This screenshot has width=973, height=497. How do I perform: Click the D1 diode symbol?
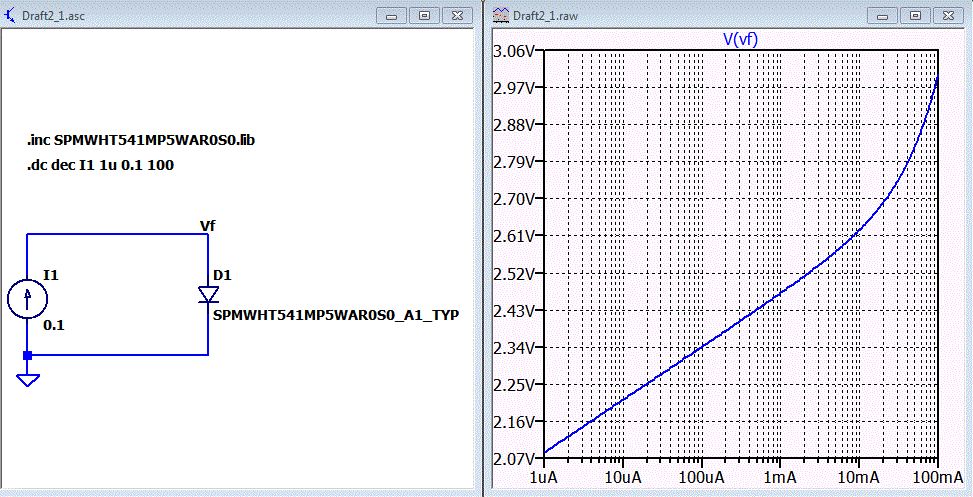point(208,294)
